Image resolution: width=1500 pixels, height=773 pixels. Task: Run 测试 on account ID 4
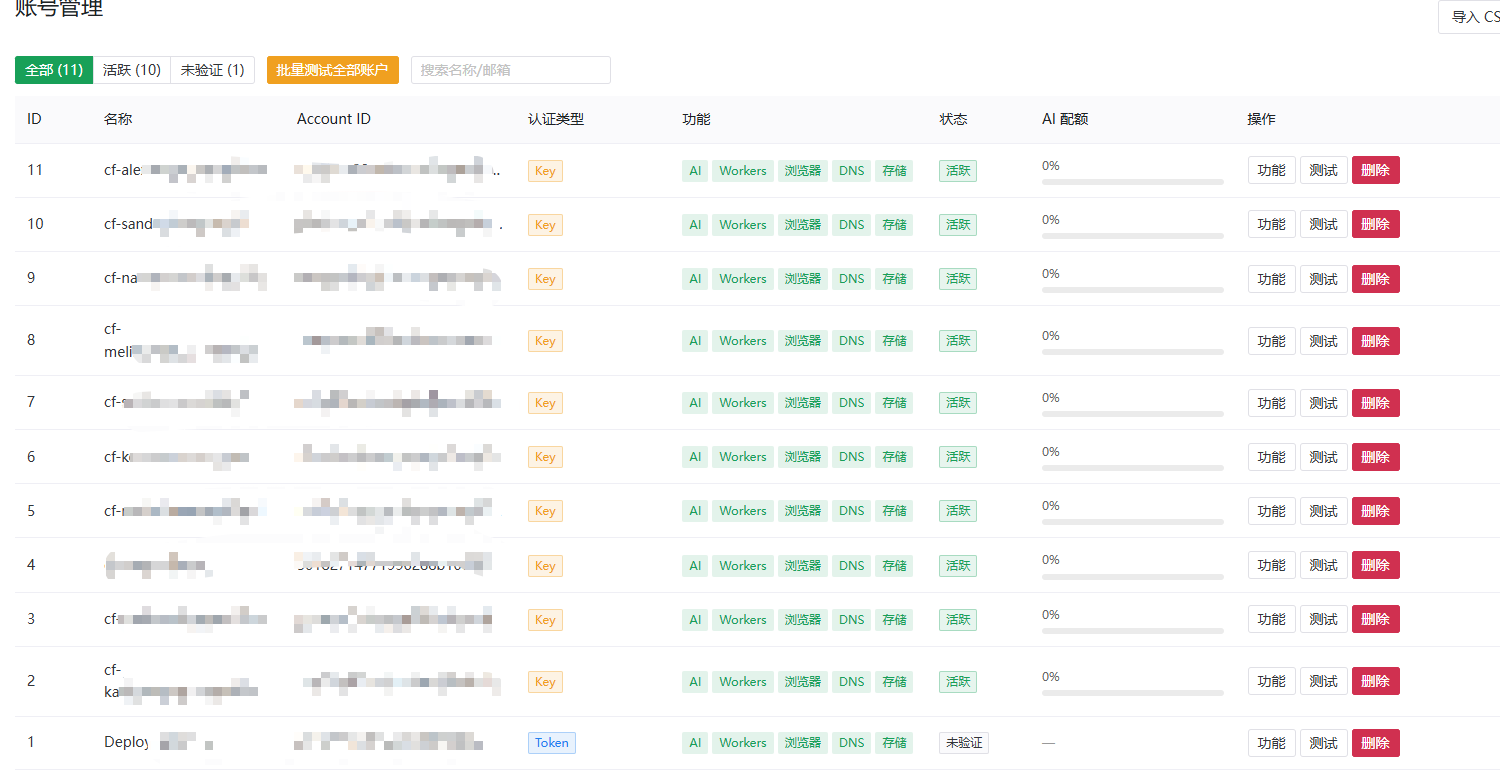(x=1324, y=565)
